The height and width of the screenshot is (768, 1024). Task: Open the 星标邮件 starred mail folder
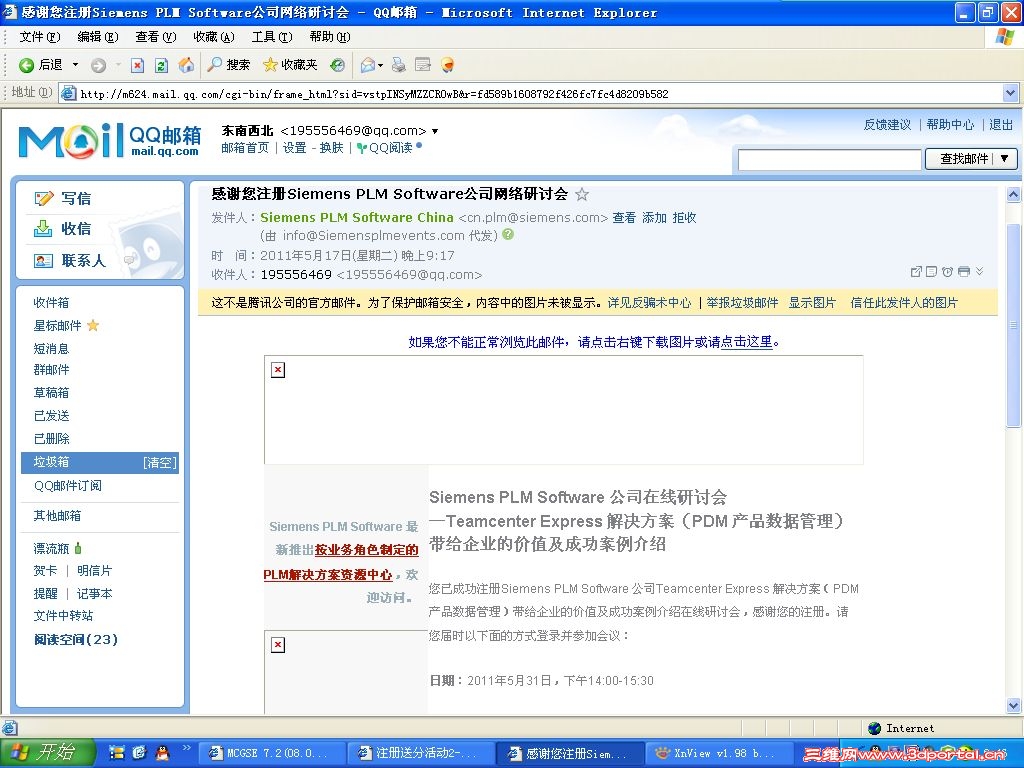point(57,325)
